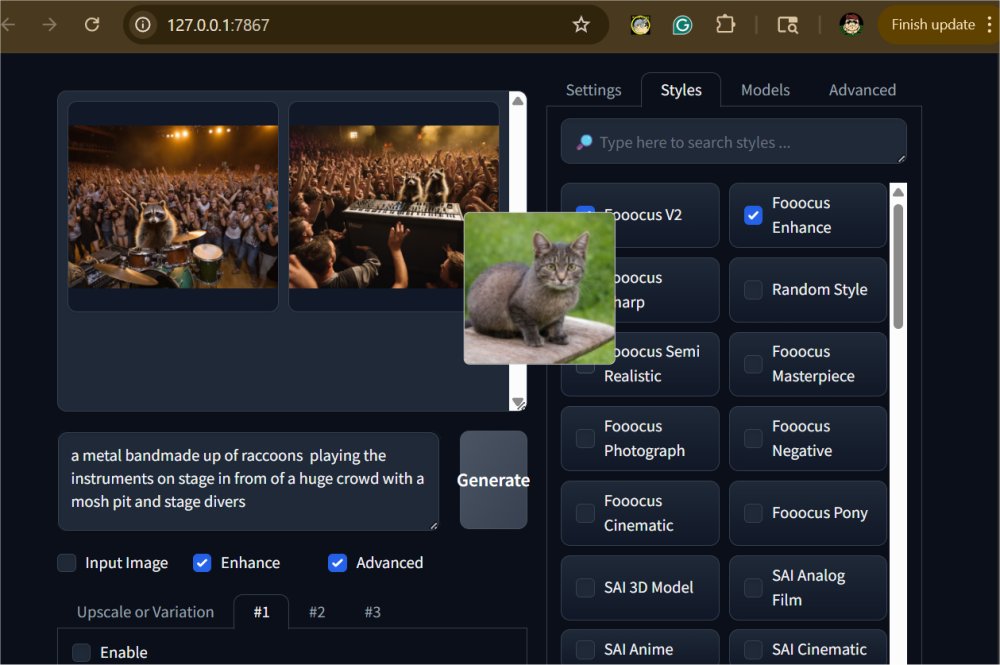1000x665 pixels.
Task: Click the address bar URL 127.0.0.1:7867
Action: (218, 25)
